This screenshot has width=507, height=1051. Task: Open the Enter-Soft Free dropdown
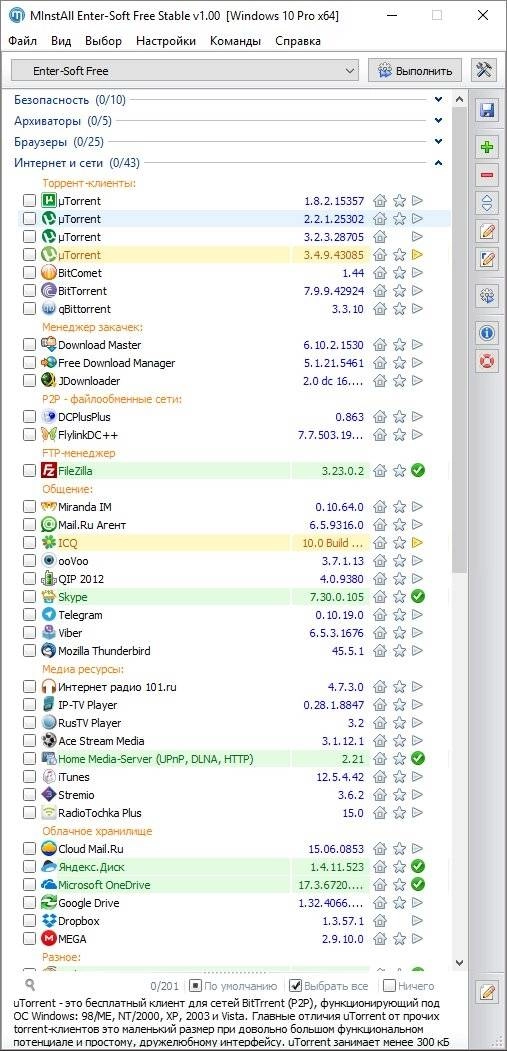point(186,70)
